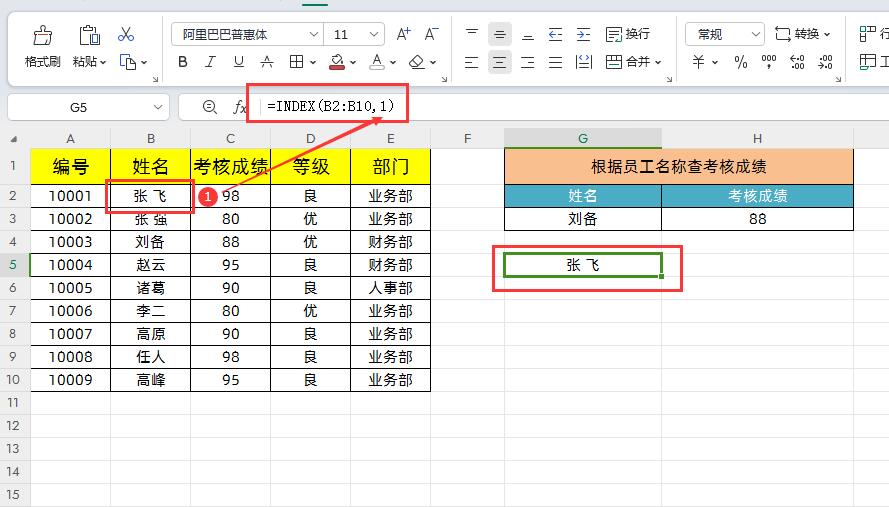This screenshot has width=889, height=507.
Task: Expand the Clear eraser dropdown arrow
Action: [x=433, y=62]
